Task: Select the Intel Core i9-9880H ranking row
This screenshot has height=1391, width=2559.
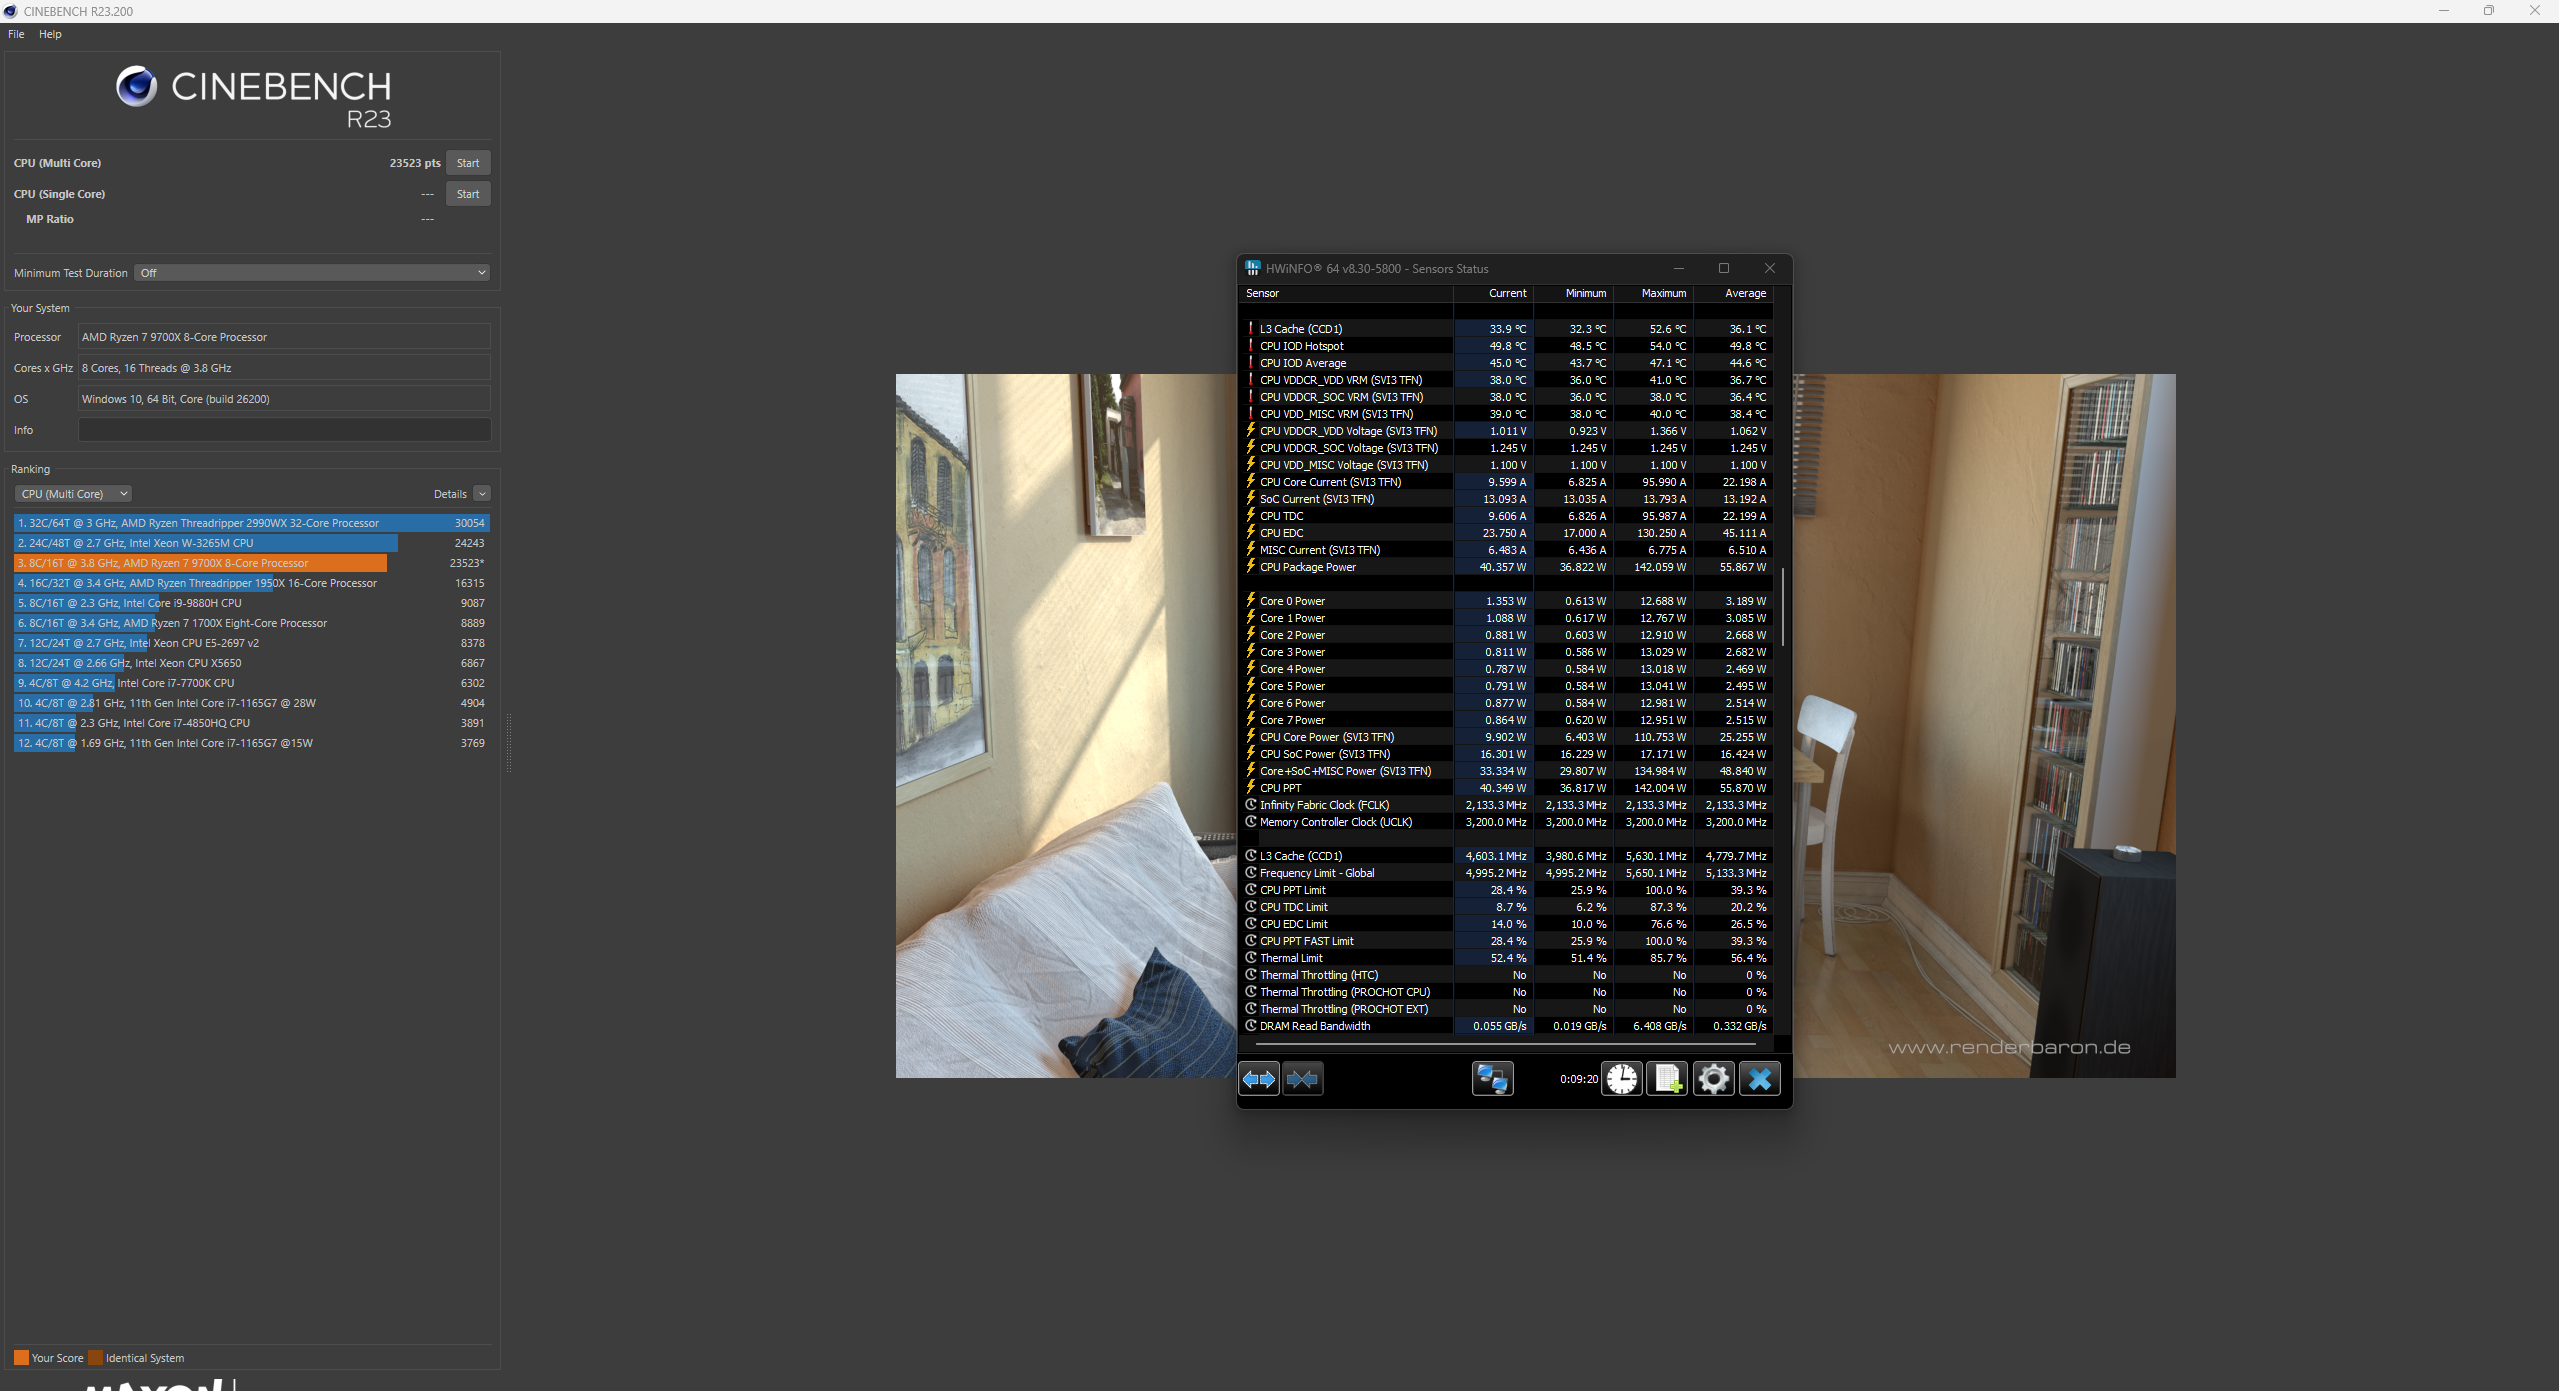Action: [251, 603]
